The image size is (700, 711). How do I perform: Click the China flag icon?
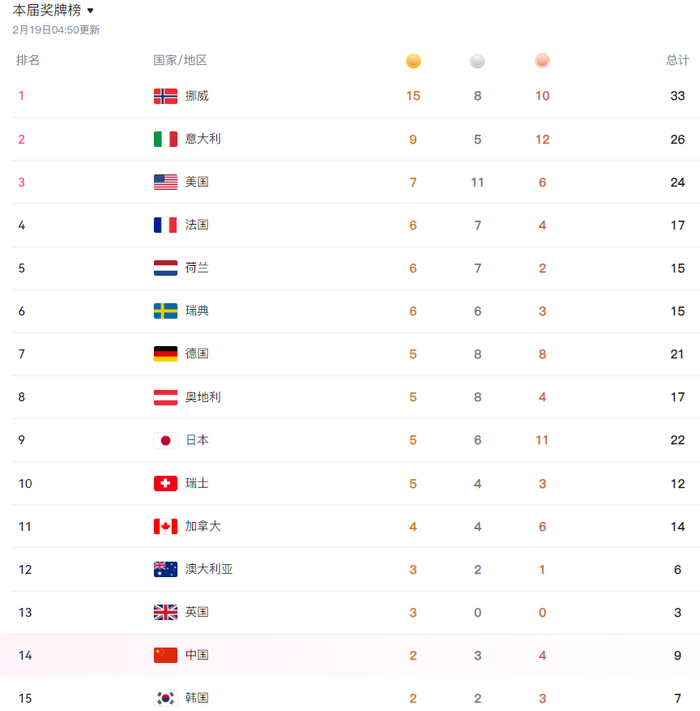(x=165, y=655)
